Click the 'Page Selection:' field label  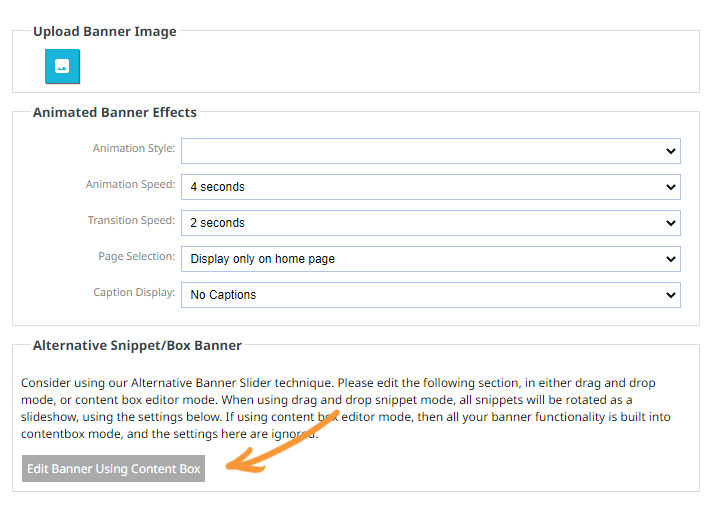[136, 257]
